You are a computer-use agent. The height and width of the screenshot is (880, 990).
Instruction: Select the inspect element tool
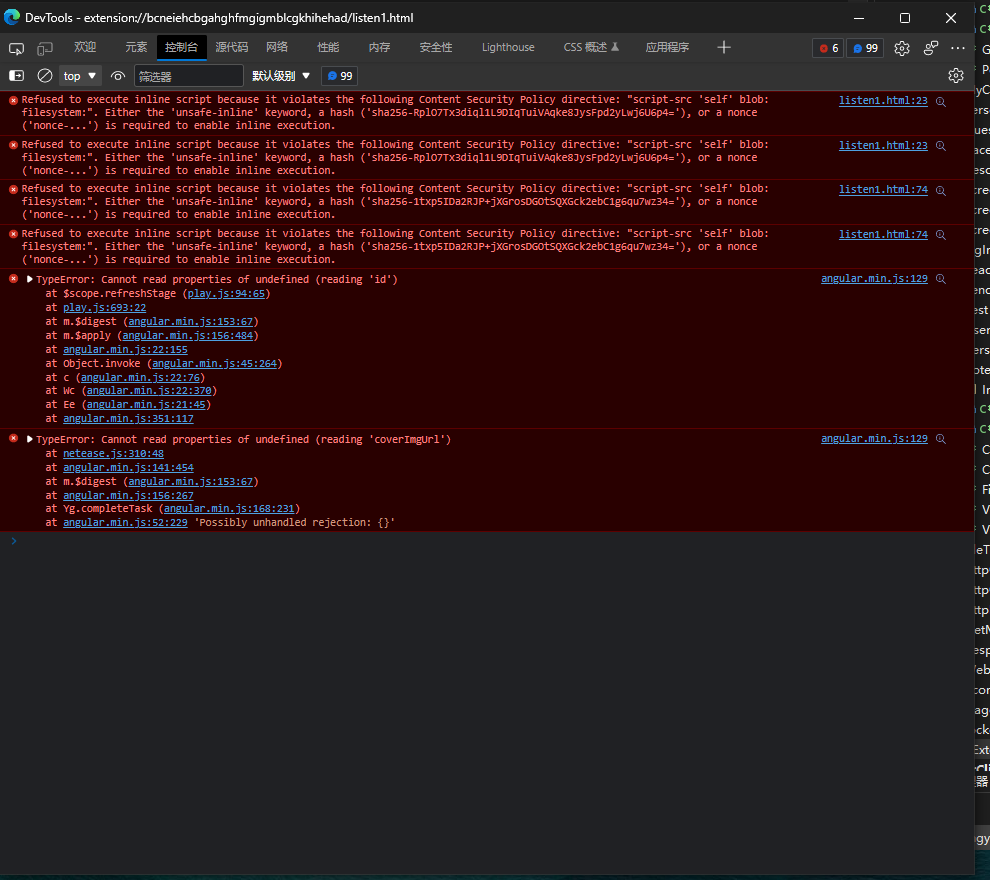16,47
